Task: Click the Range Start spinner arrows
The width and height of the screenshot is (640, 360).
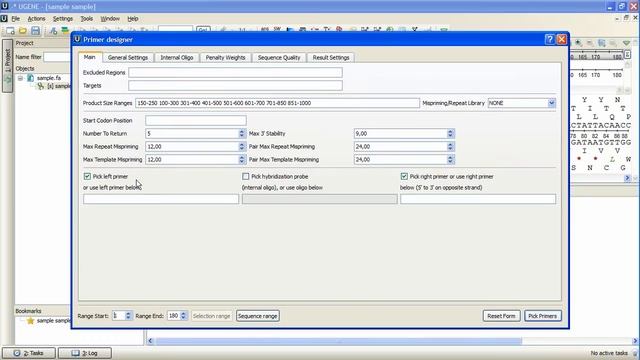Action: click(x=128, y=316)
